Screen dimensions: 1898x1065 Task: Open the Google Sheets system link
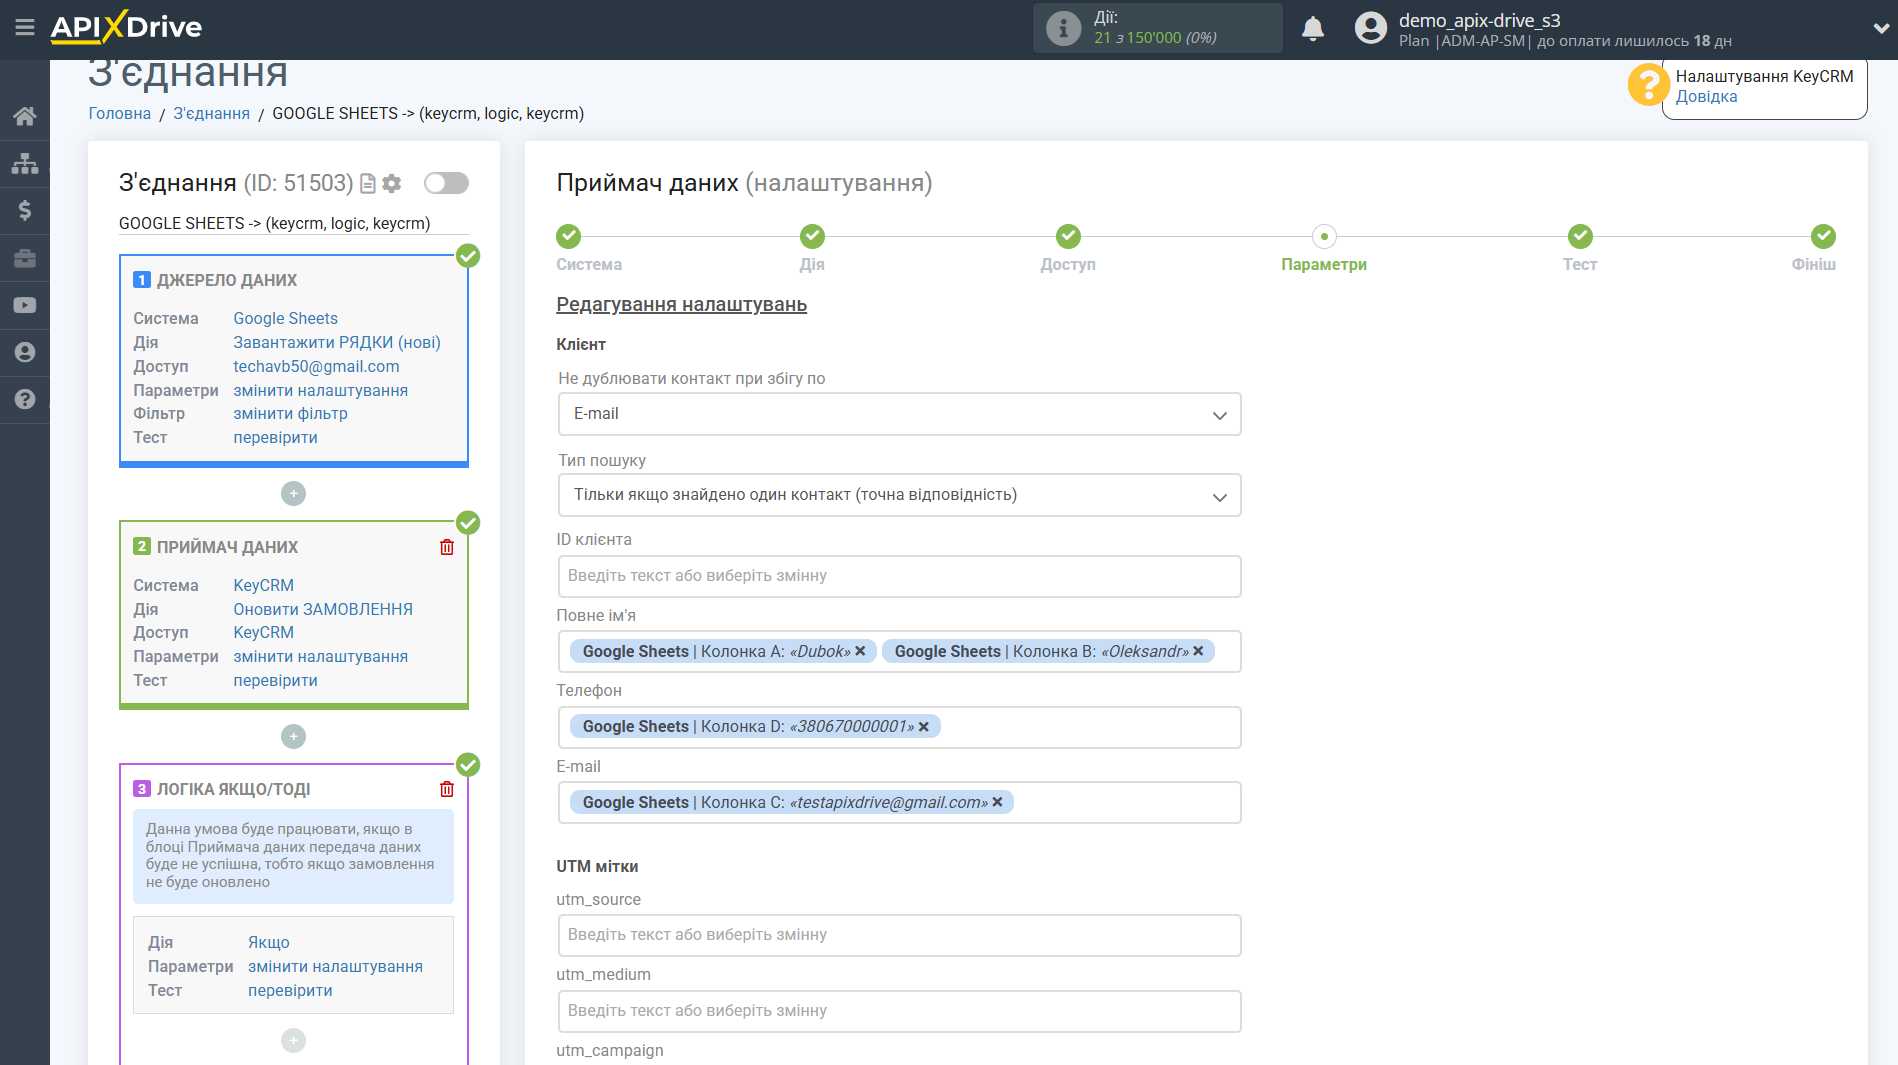[285, 318]
